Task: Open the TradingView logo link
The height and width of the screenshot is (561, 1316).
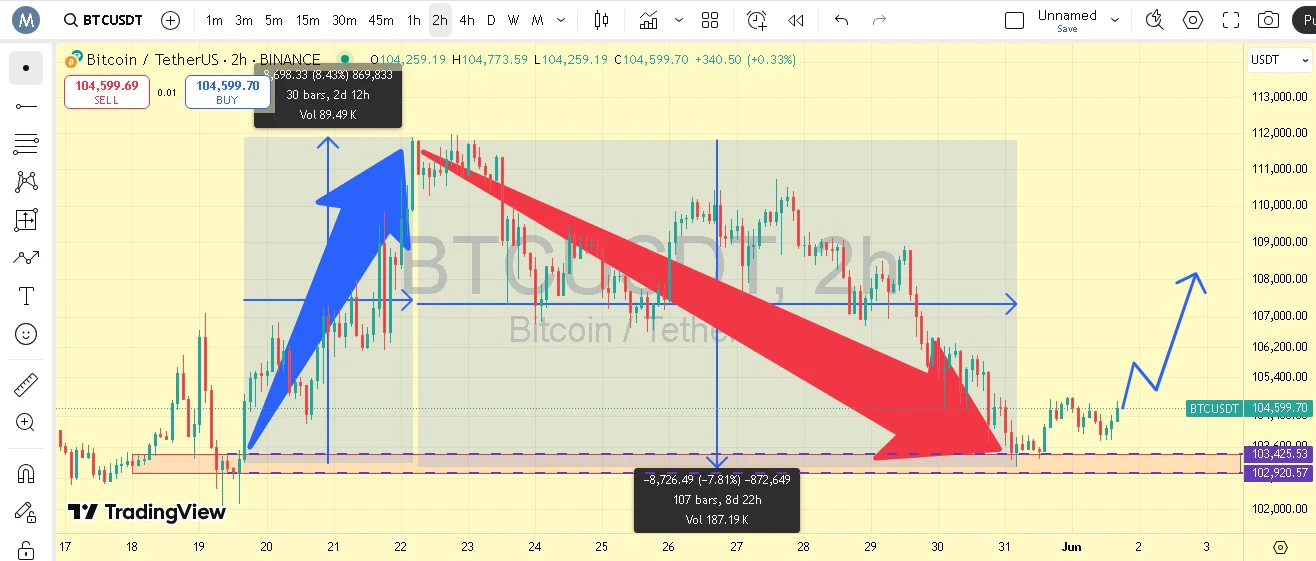Action: [147, 512]
